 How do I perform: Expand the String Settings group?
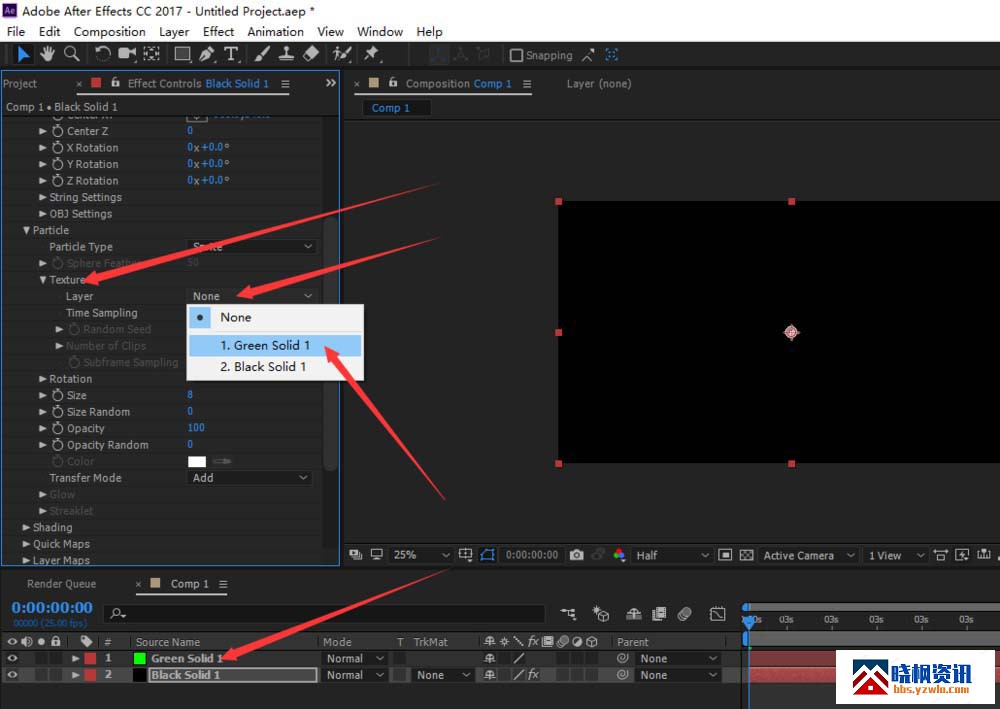[x=43, y=197]
